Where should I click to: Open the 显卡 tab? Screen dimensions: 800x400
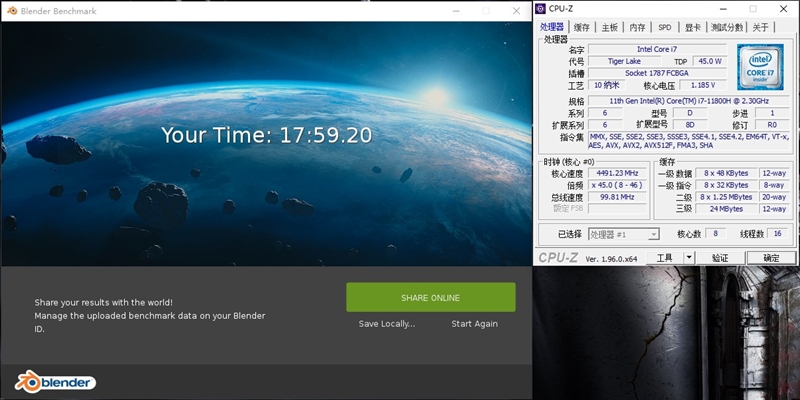693,28
